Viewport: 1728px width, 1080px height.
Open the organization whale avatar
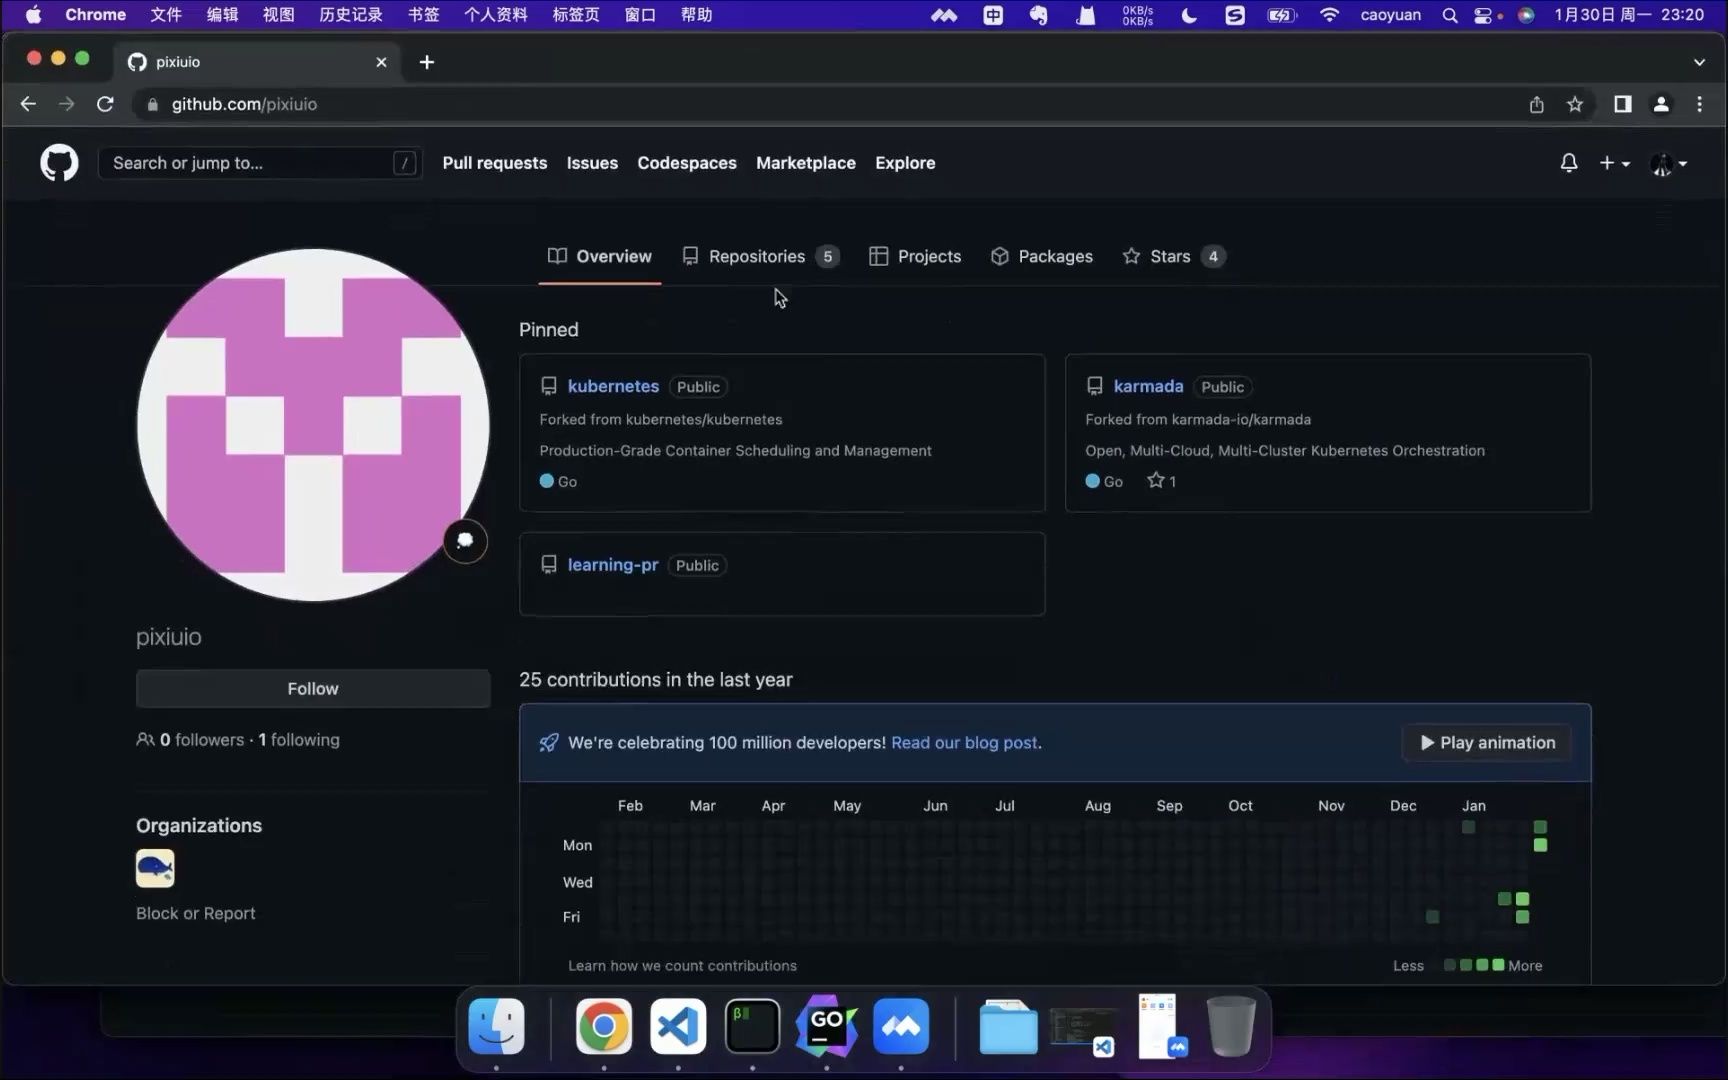(x=155, y=868)
